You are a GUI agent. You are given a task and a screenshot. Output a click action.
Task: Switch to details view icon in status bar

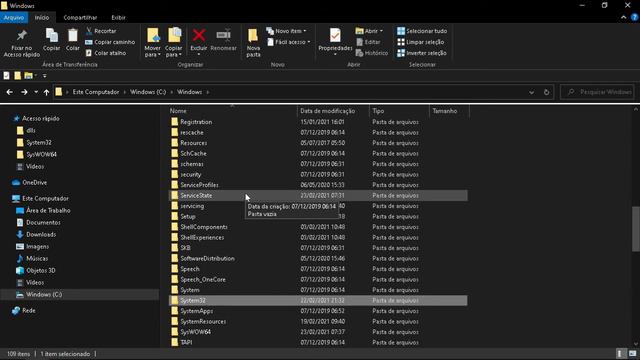click(620, 354)
